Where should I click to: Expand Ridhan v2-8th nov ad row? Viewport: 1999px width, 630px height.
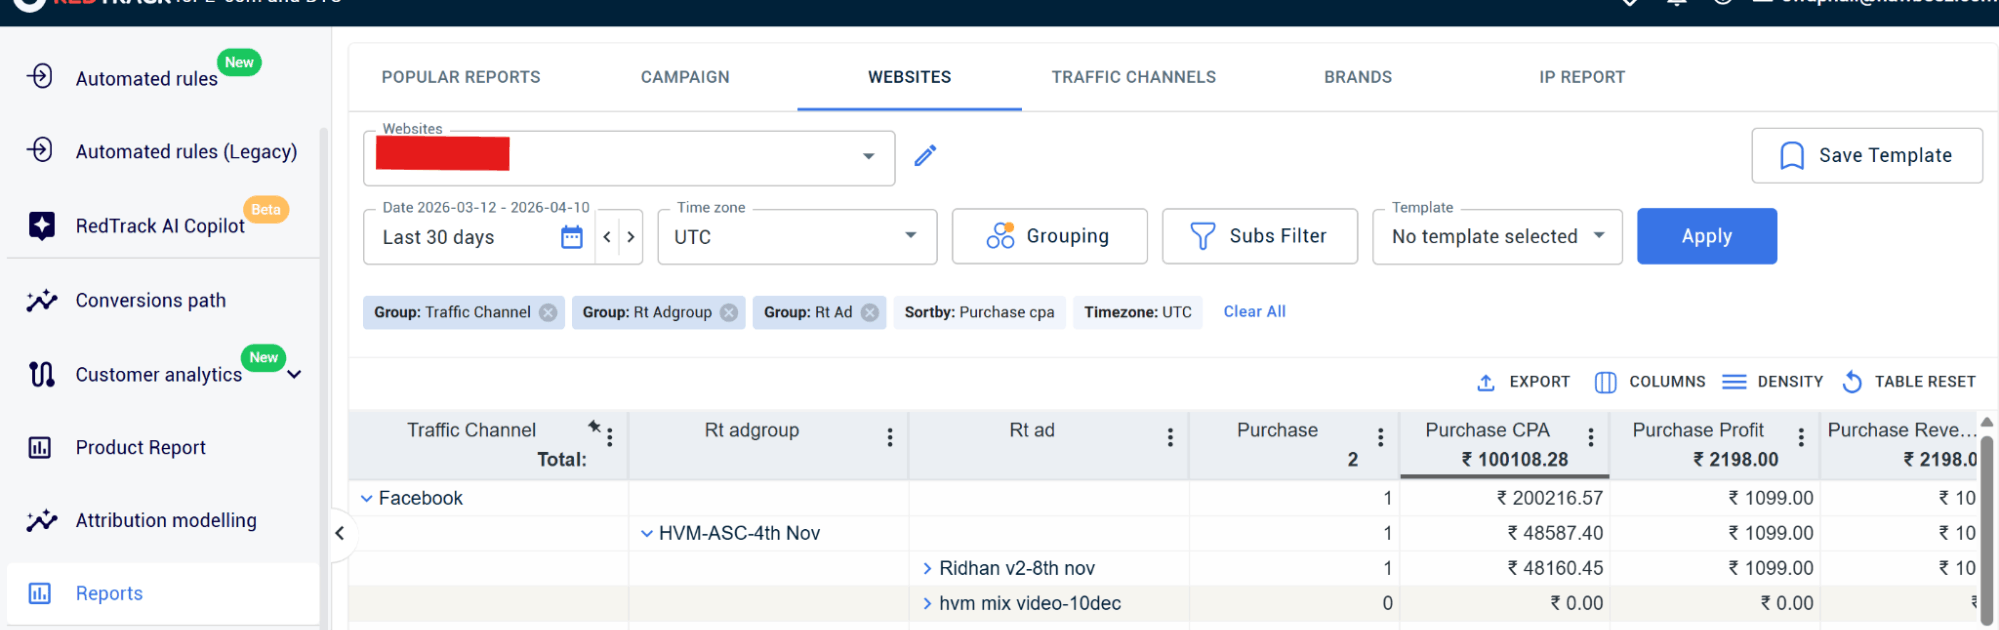pyautogui.click(x=927, y=568)
